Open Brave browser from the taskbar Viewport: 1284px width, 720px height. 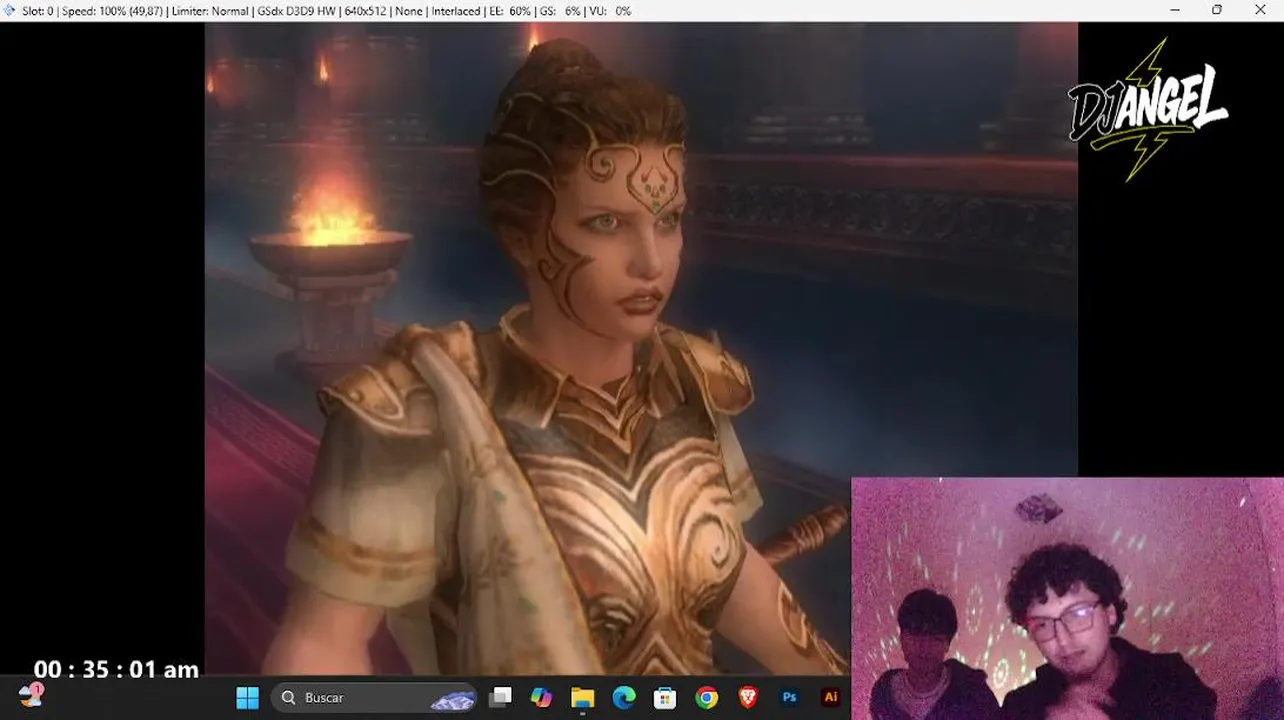(x=748, y=698)
